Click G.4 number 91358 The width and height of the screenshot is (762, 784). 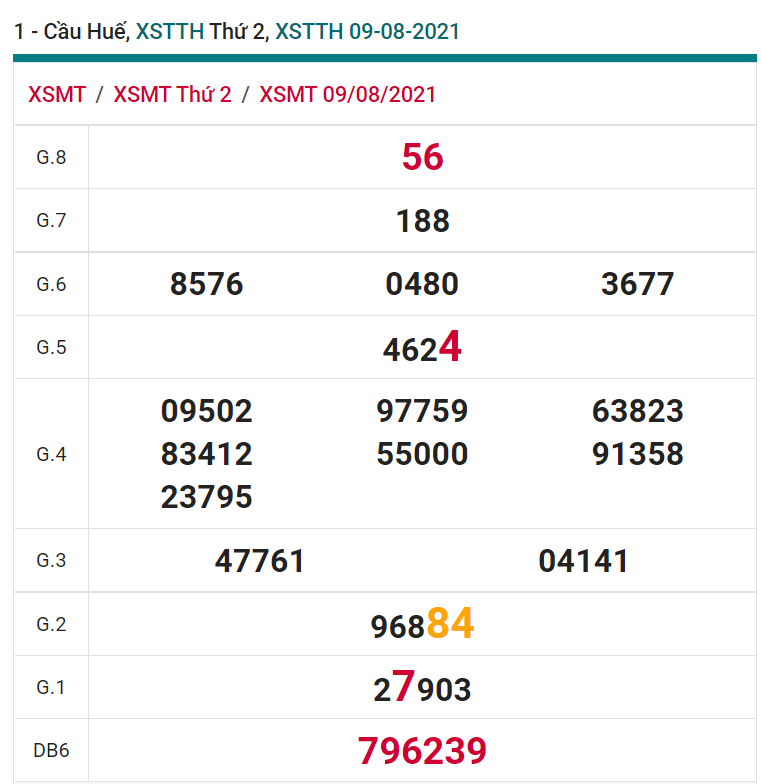click(637, 454)
